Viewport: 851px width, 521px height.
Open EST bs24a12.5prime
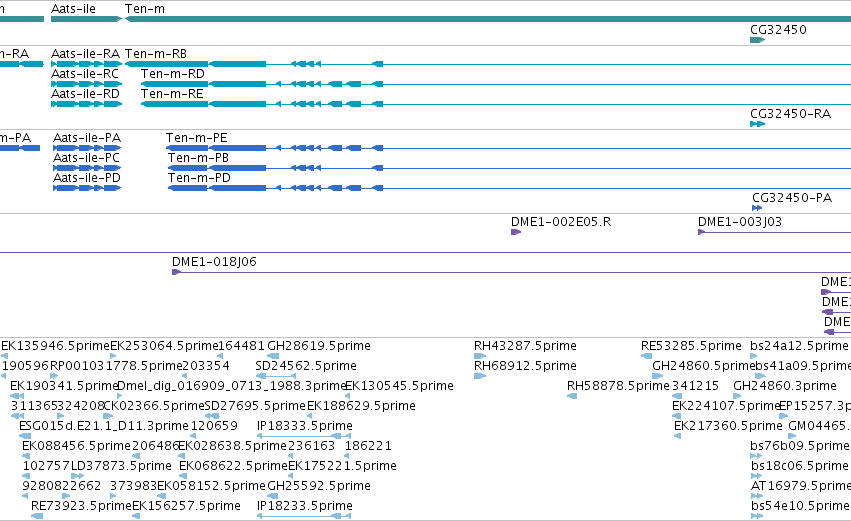tap(799, 346)
